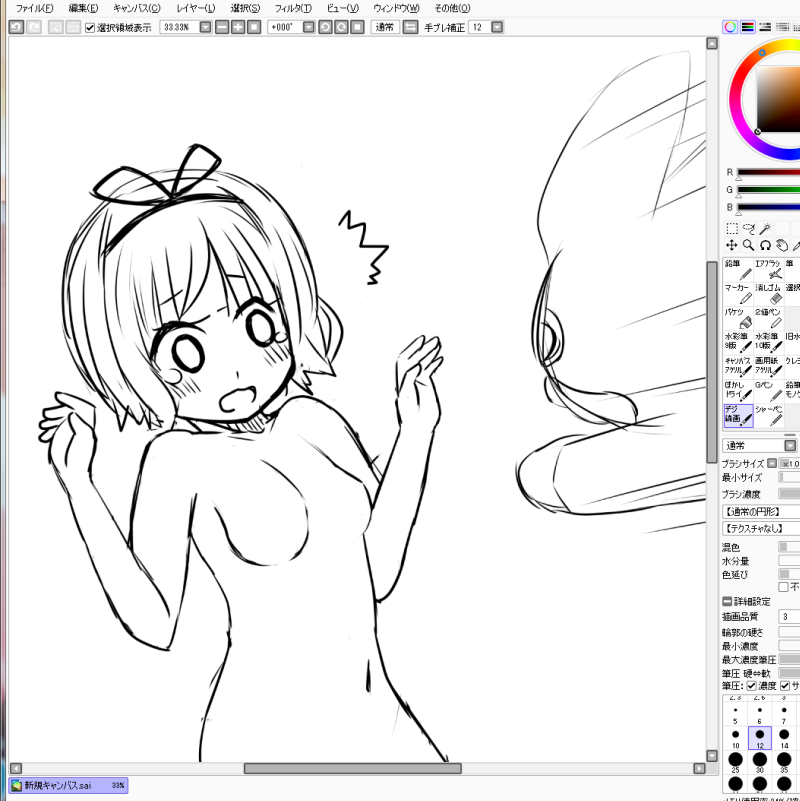800x801 pixels.
Task: Open the 編集(E) menu
Action: click(83, 8)
